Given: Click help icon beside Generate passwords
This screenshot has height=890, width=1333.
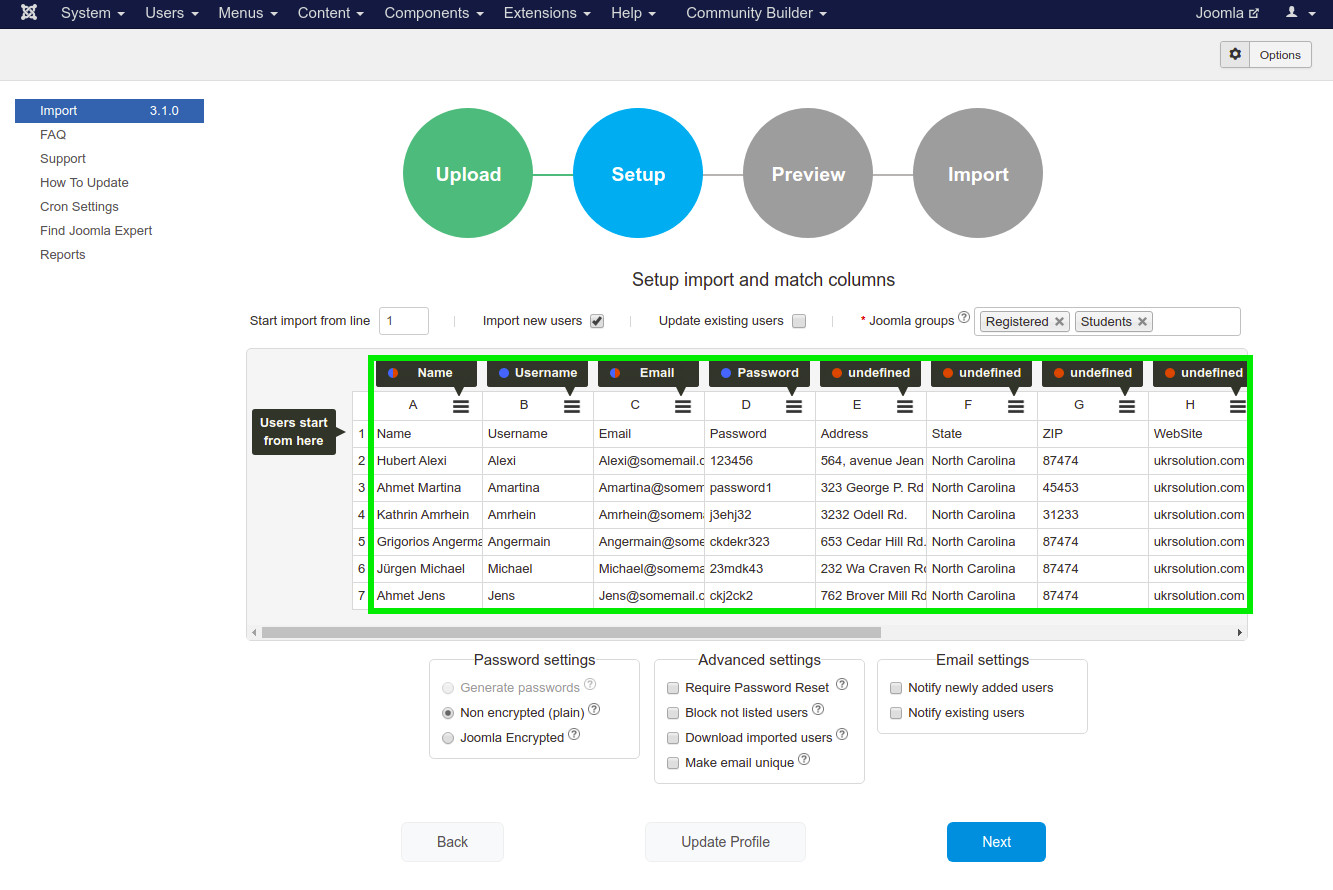Looking at the screenshot, I should (590, 685).
